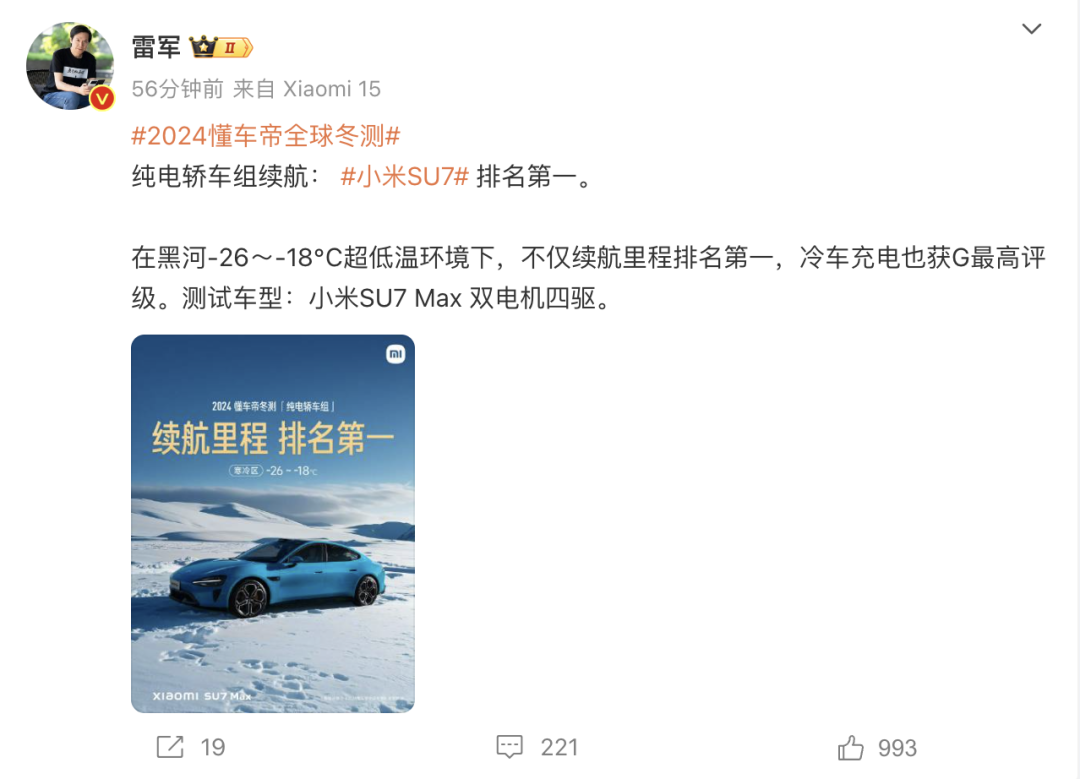Click the comment count 221
The height and width of the screenshot is (779, 1080).
[x=559, y=747]
